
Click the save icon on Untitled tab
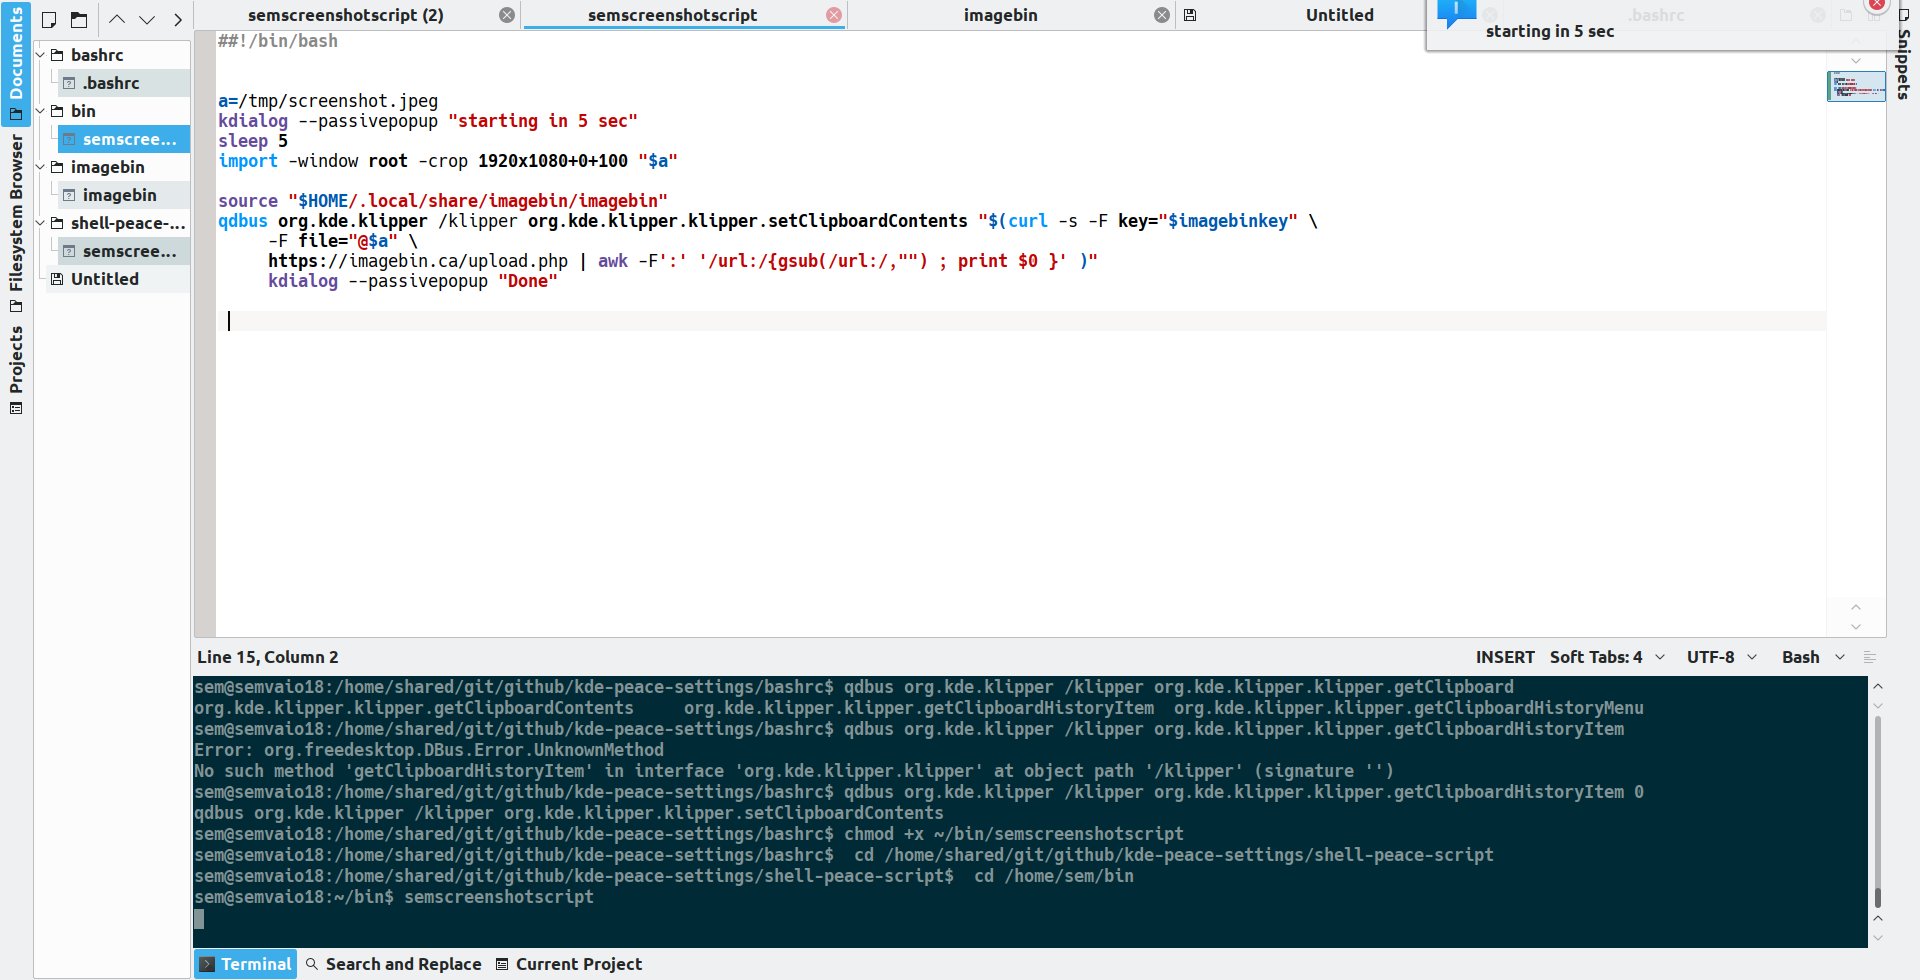click(1190, 15)
